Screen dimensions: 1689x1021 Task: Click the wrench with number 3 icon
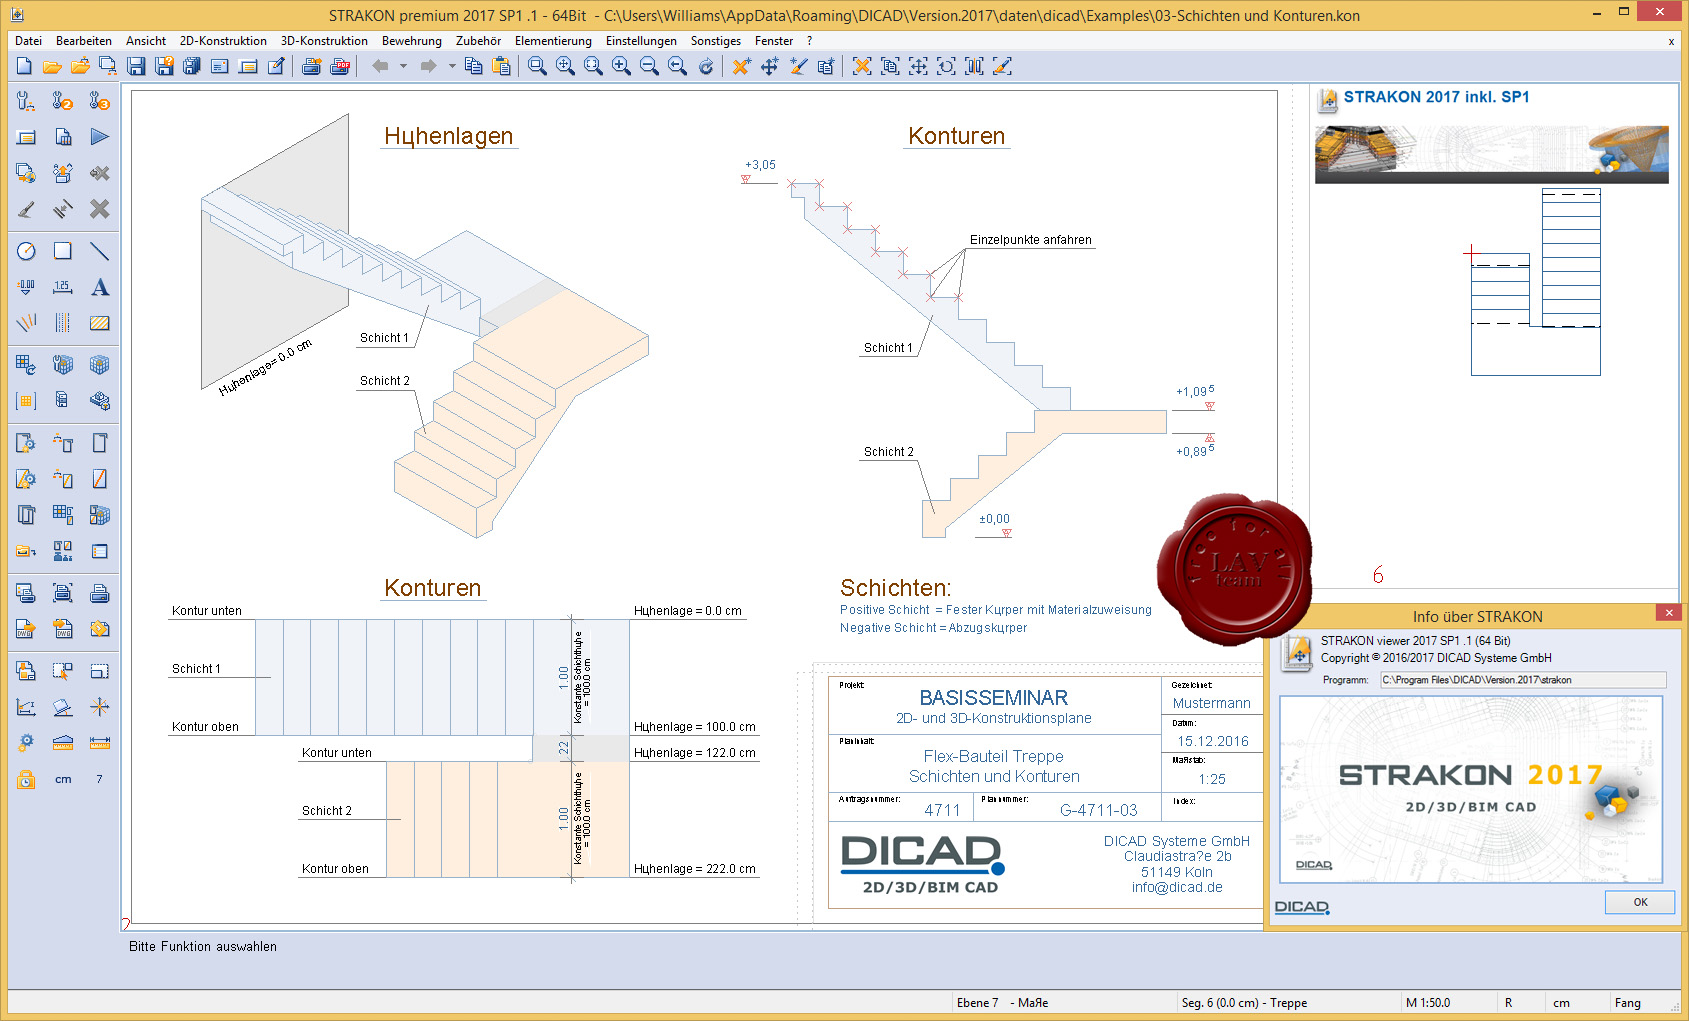click(x=99, y=101)
